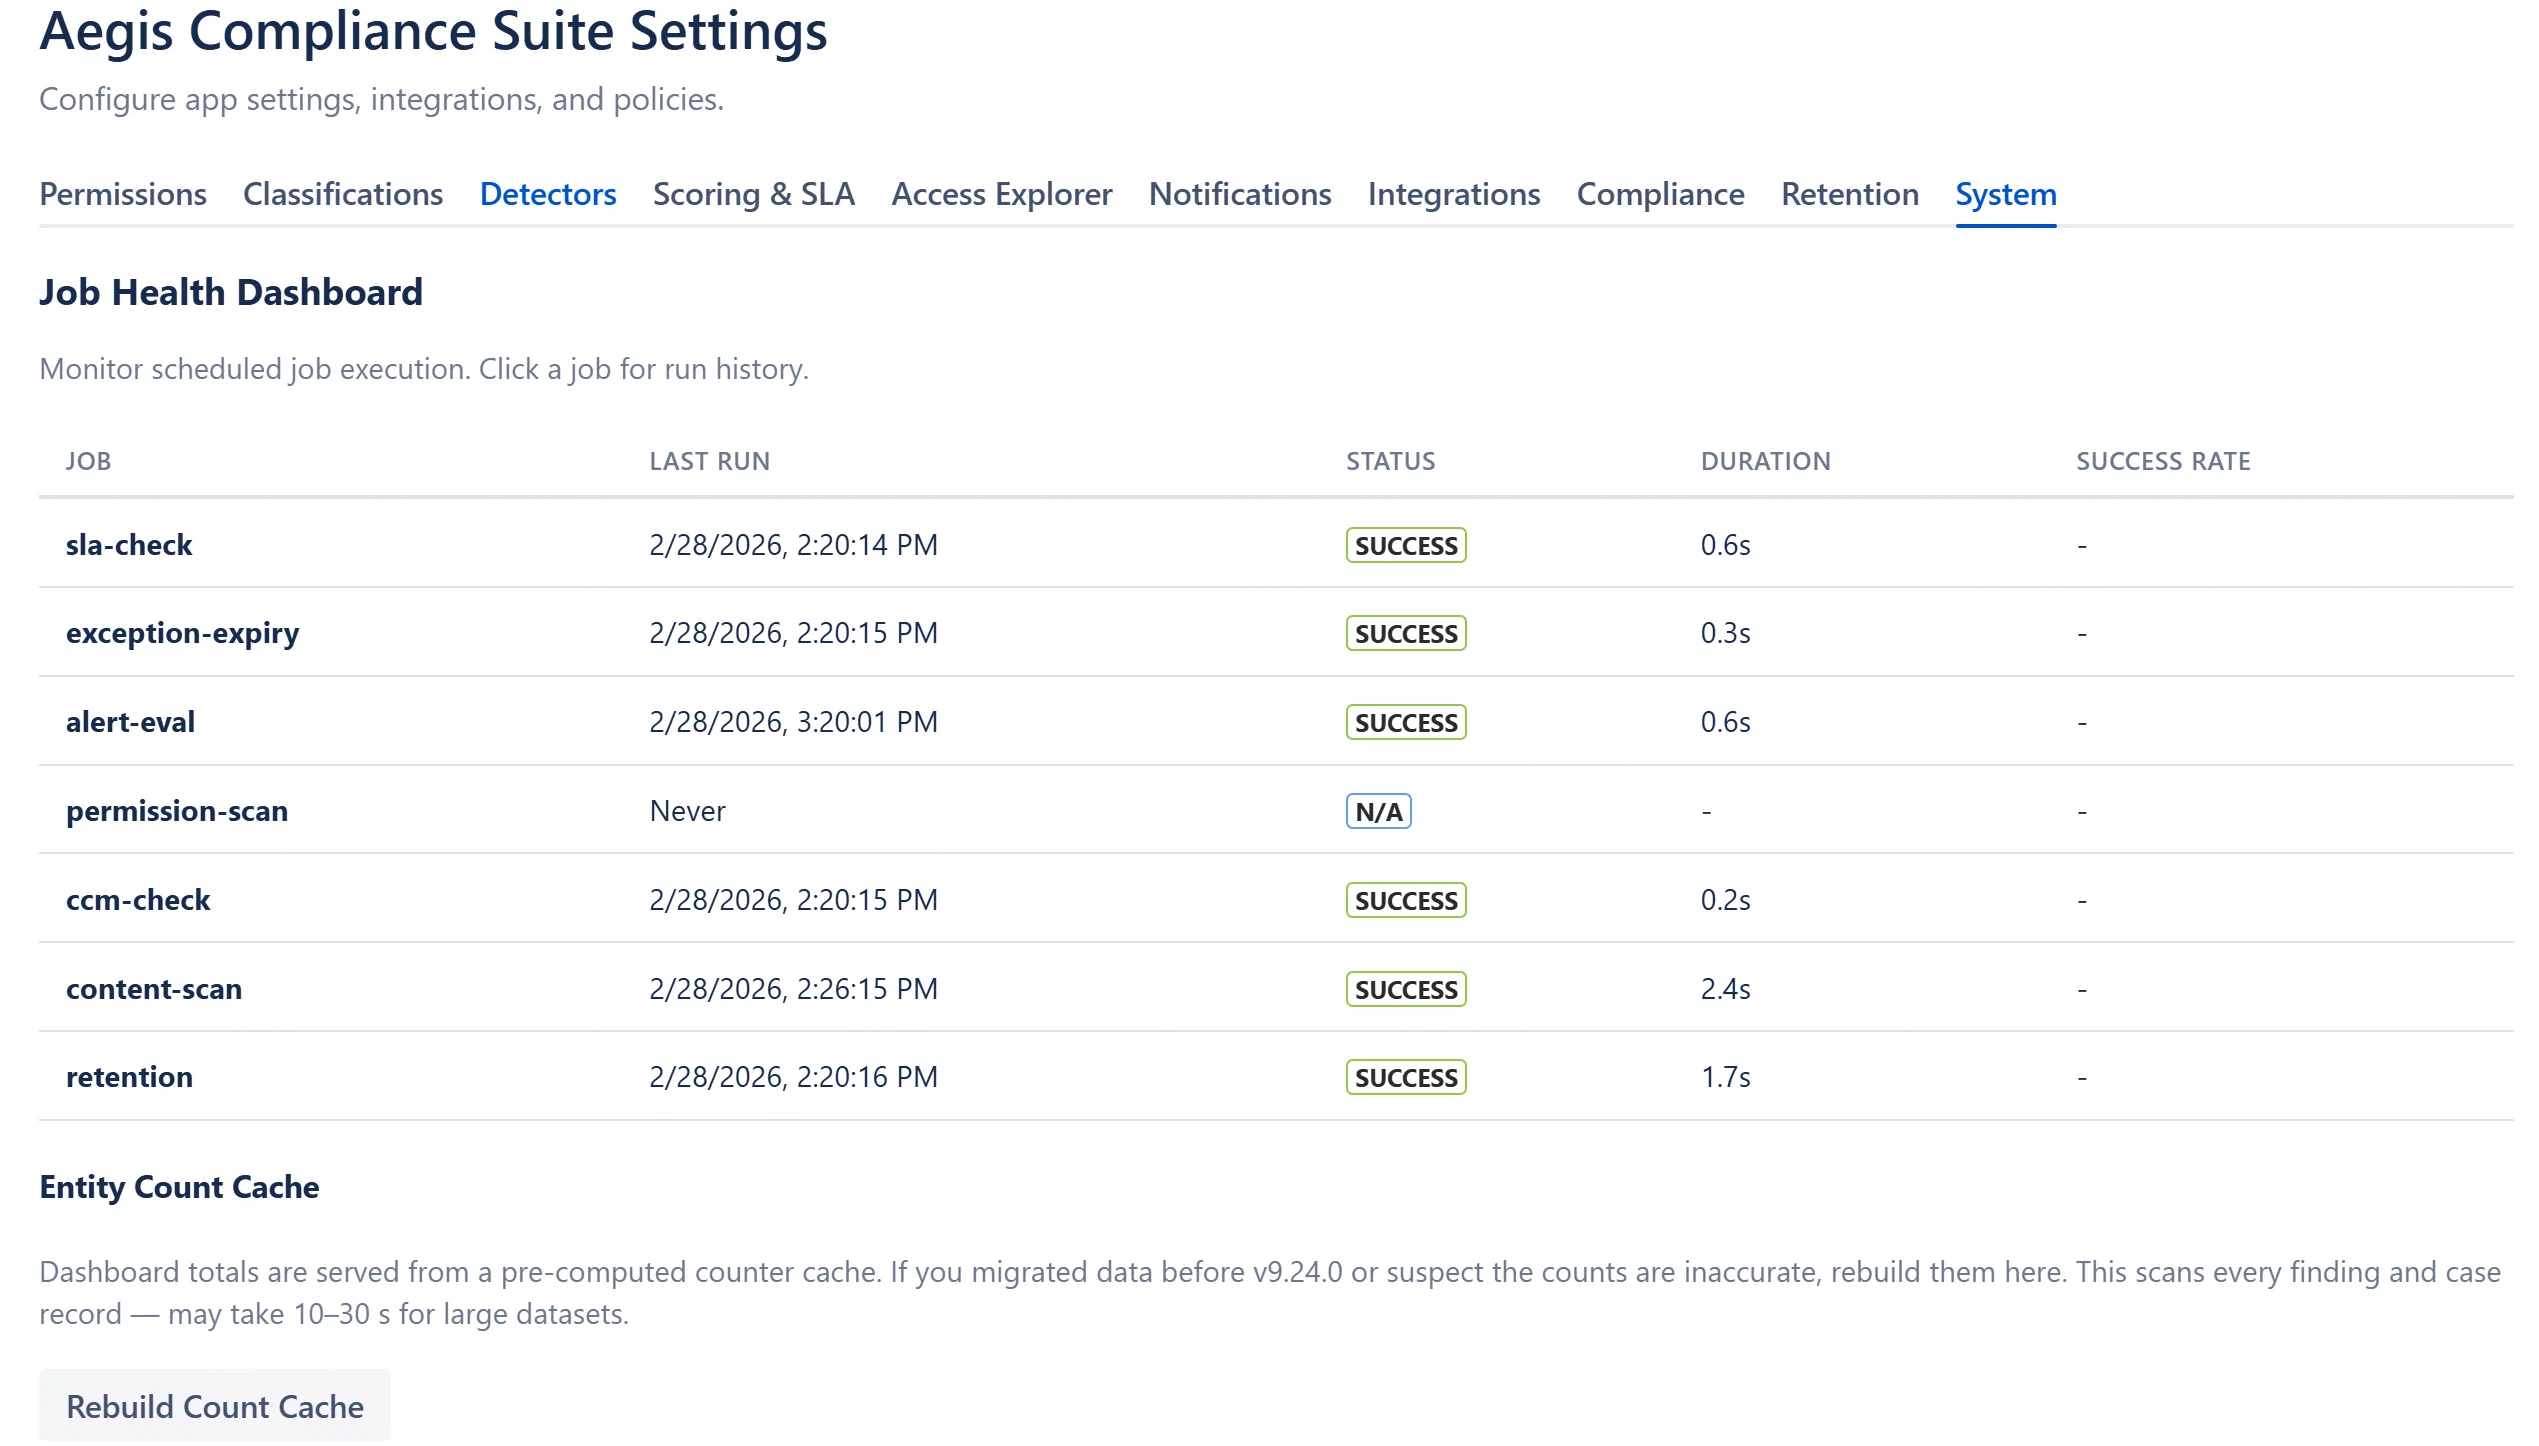Click last run time 3:20:01 PM for alert-eval
The height and width of the screenshot is (1446, 2539).
coord(794,721)
